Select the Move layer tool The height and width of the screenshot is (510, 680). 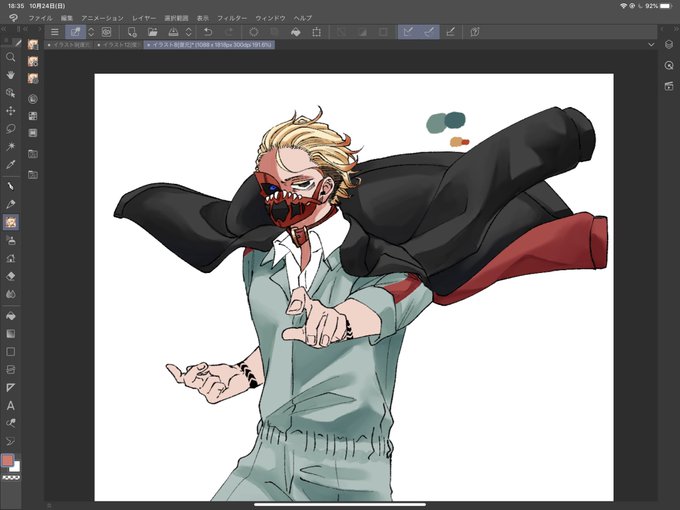(x=10, y=111)
